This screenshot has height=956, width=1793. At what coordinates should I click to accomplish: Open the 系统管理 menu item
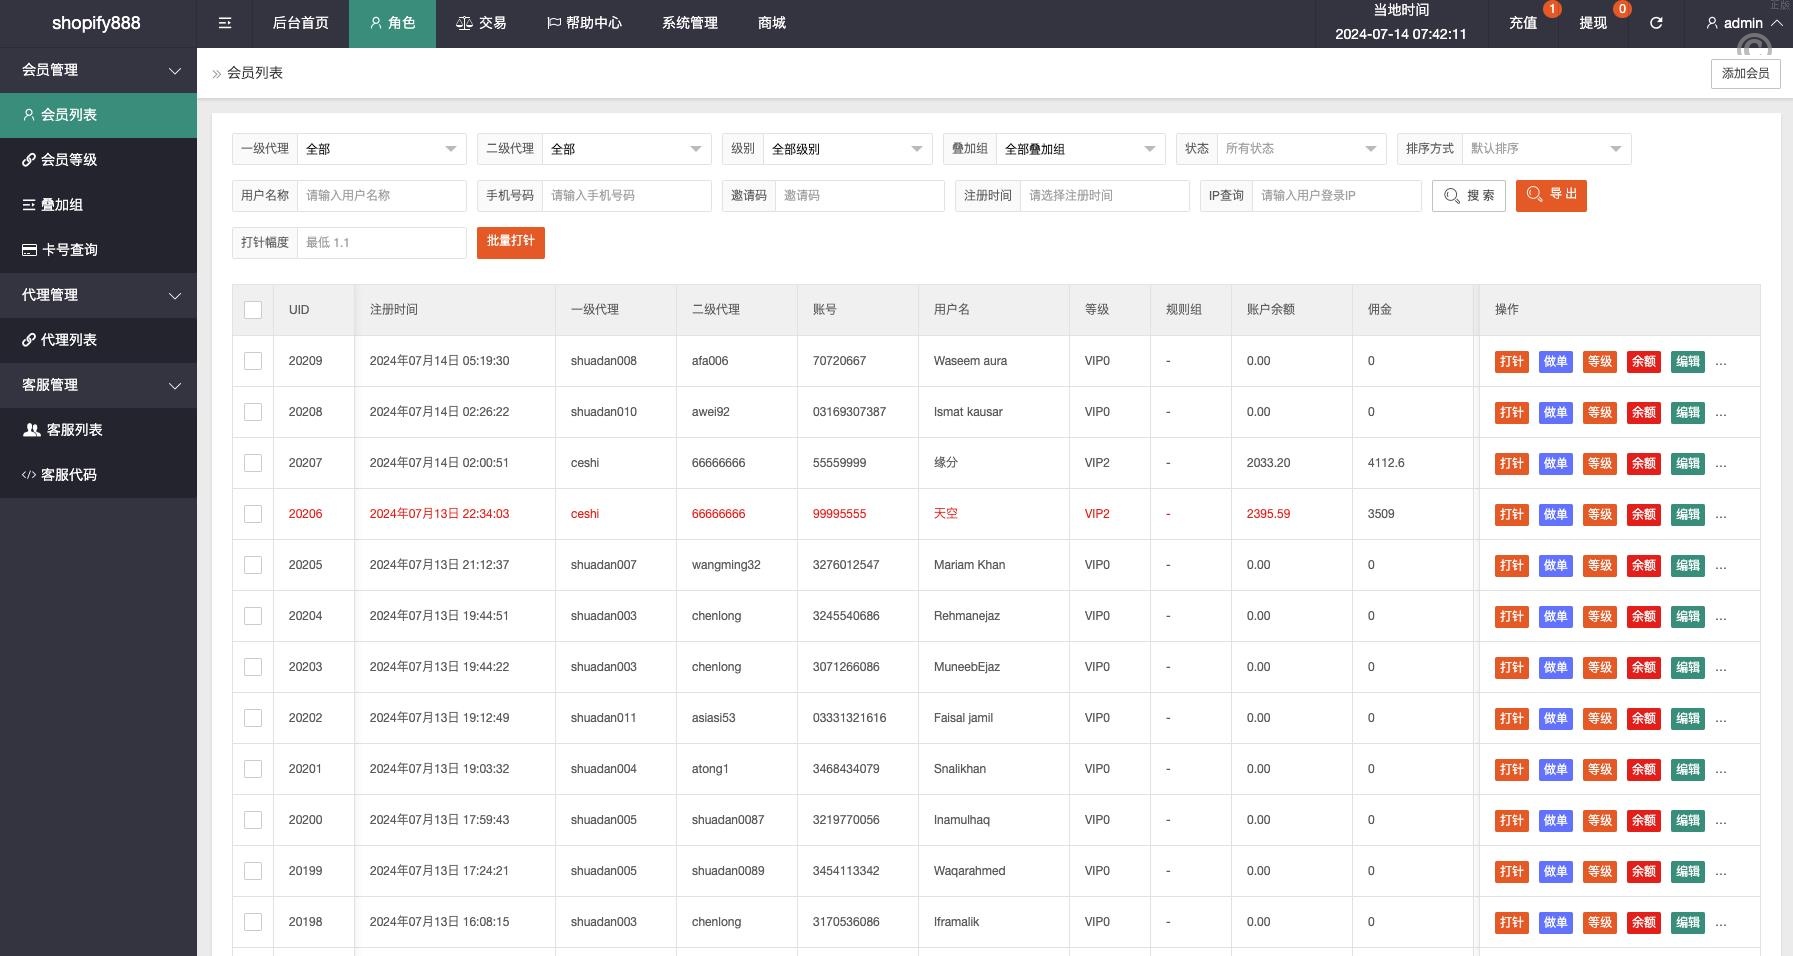coord(689,23)
